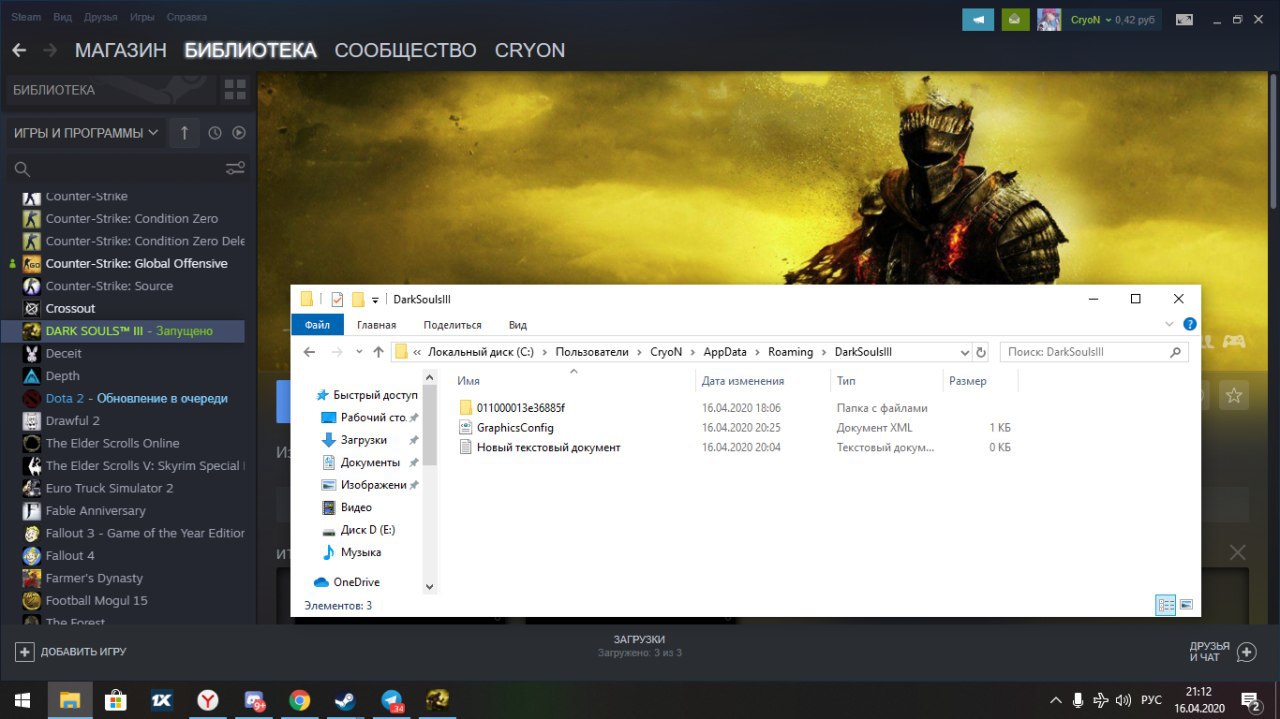Click the new folder quick access icon

(358, 299)
